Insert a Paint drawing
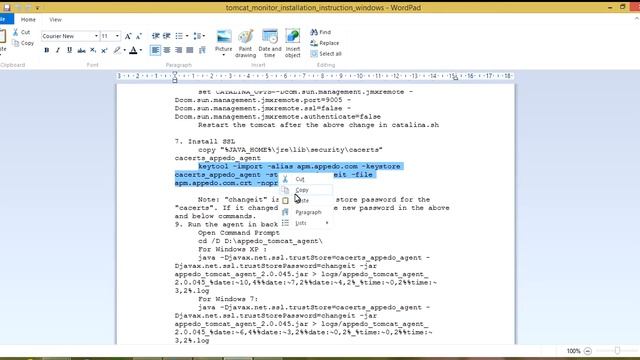This screenshot has height=360, width=640. click(245, 43)
